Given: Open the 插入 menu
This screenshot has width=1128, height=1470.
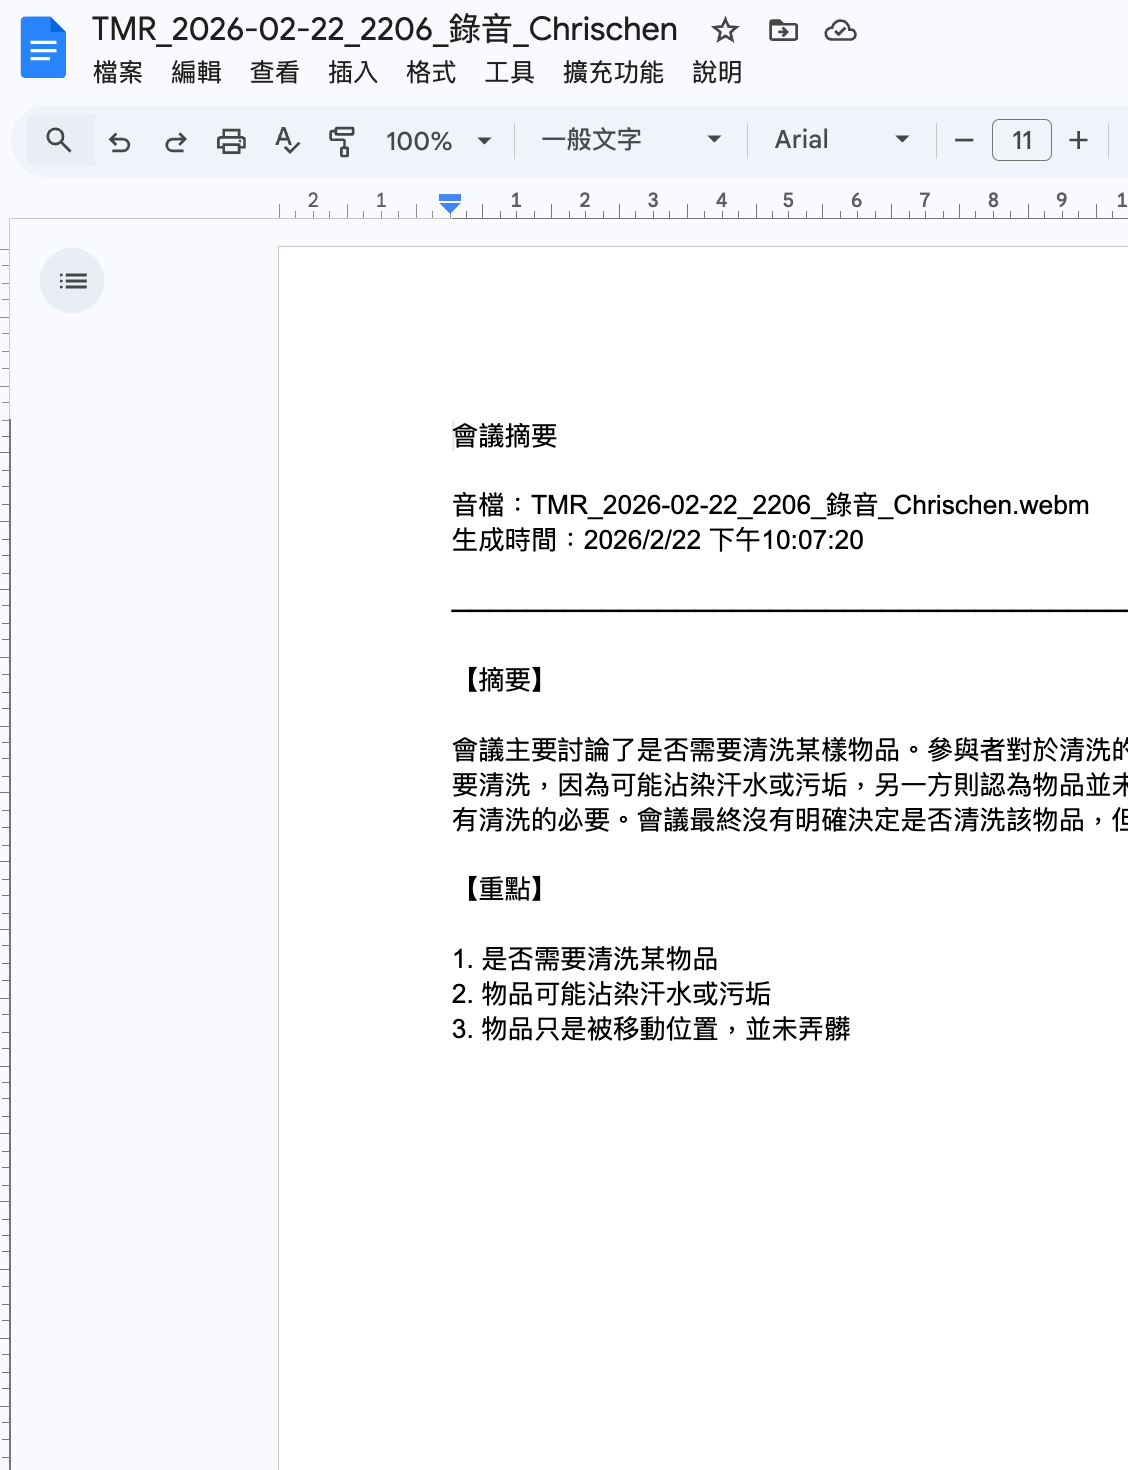Looking at the screenshot, I should 351,72.
